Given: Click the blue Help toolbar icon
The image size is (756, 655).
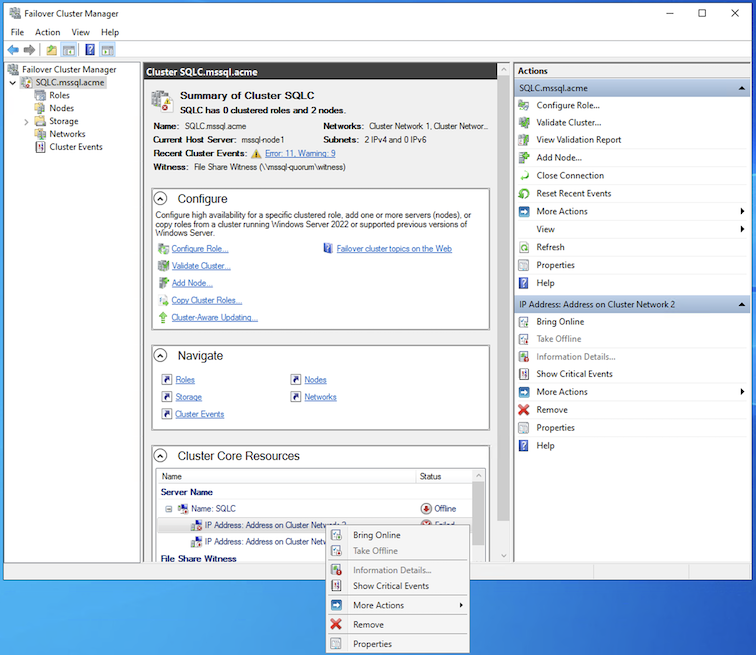Looking at the screenshot, I should coord(90,50).
